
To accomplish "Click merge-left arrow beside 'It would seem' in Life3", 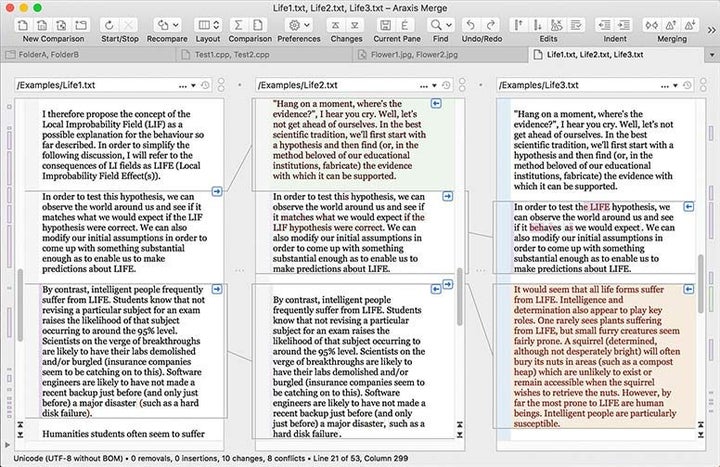I will [689, 288].
